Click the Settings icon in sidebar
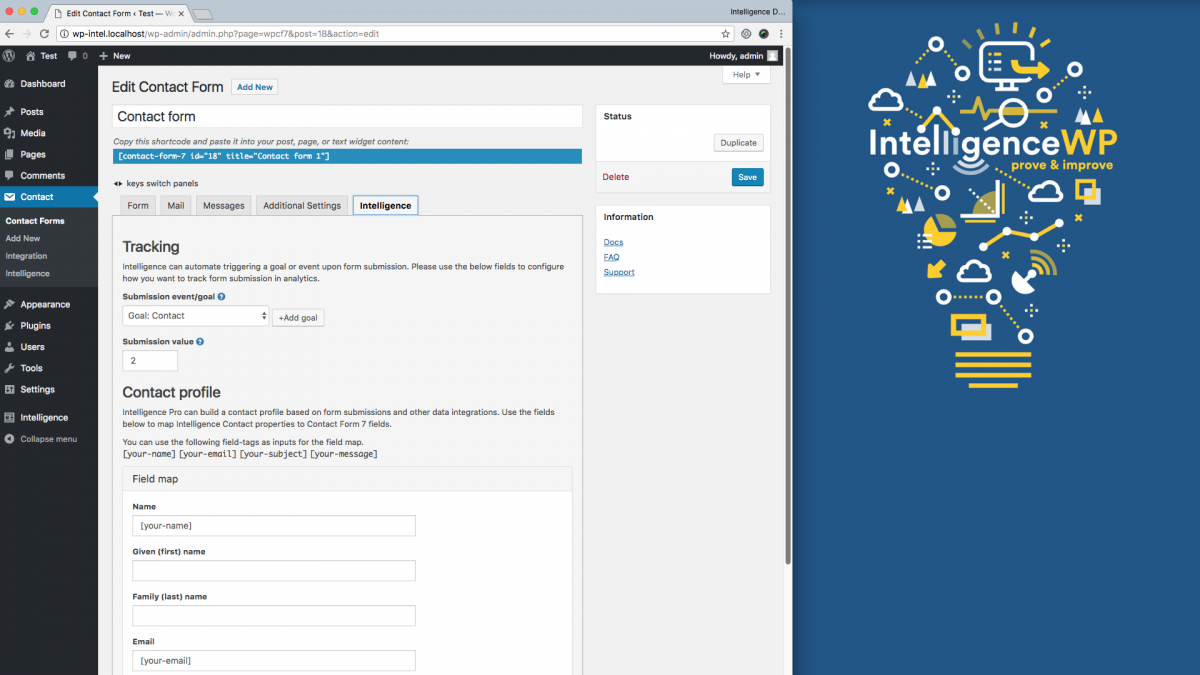Screen dimensions: 1200x675 pos(9,390)
